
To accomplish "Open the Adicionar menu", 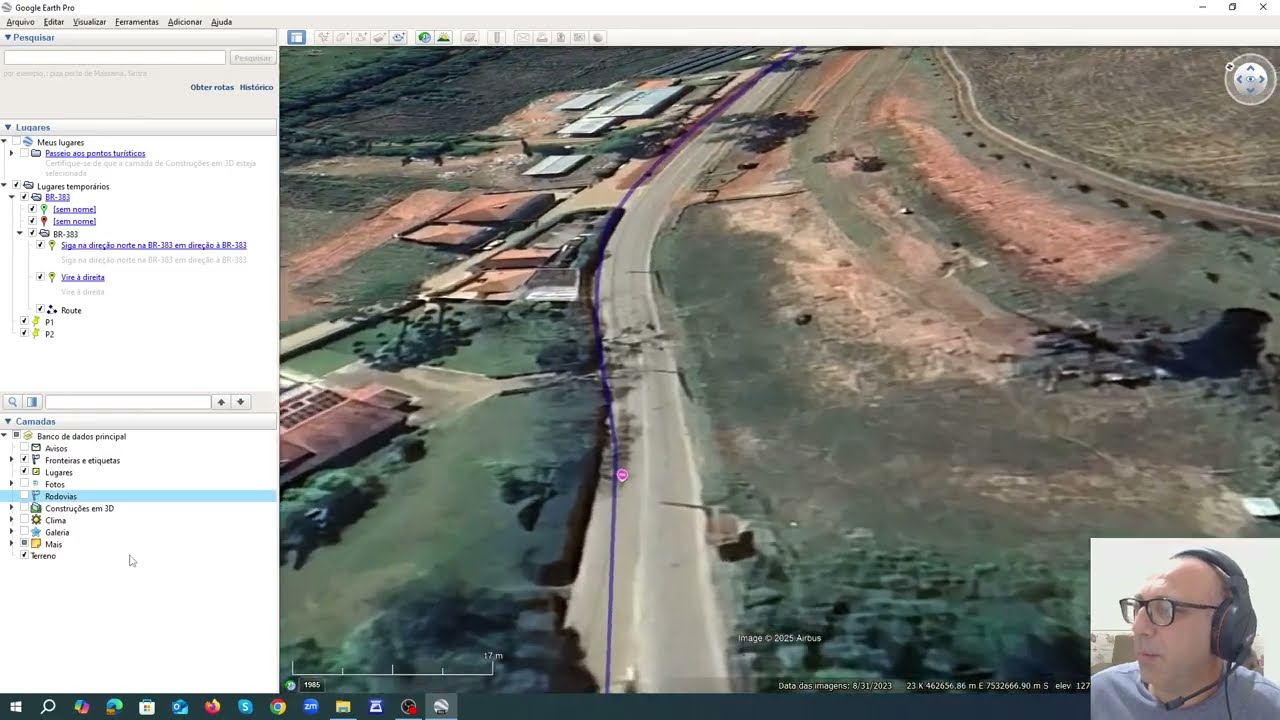I will pyautogui.click(x=185, y=22).
